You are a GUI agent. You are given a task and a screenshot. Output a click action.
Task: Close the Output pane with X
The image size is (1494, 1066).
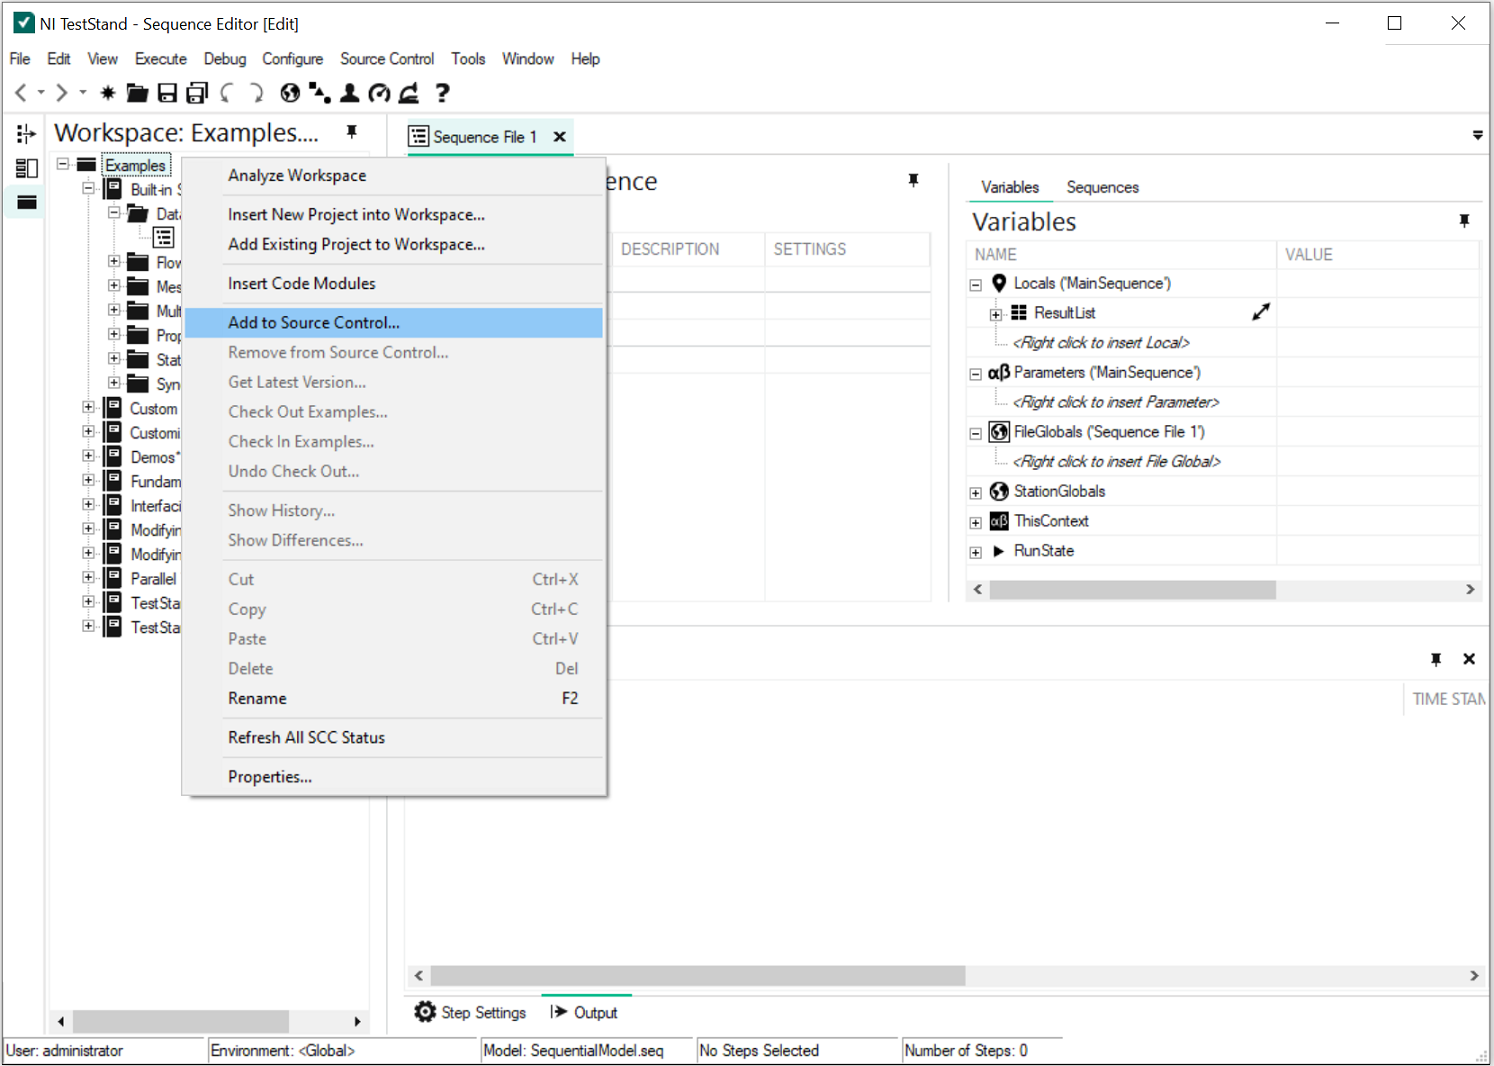click(1469, 659)
